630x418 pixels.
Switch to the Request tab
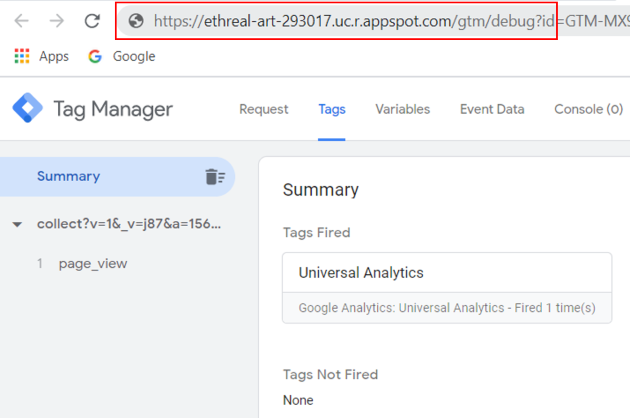[x=264, y=109]
